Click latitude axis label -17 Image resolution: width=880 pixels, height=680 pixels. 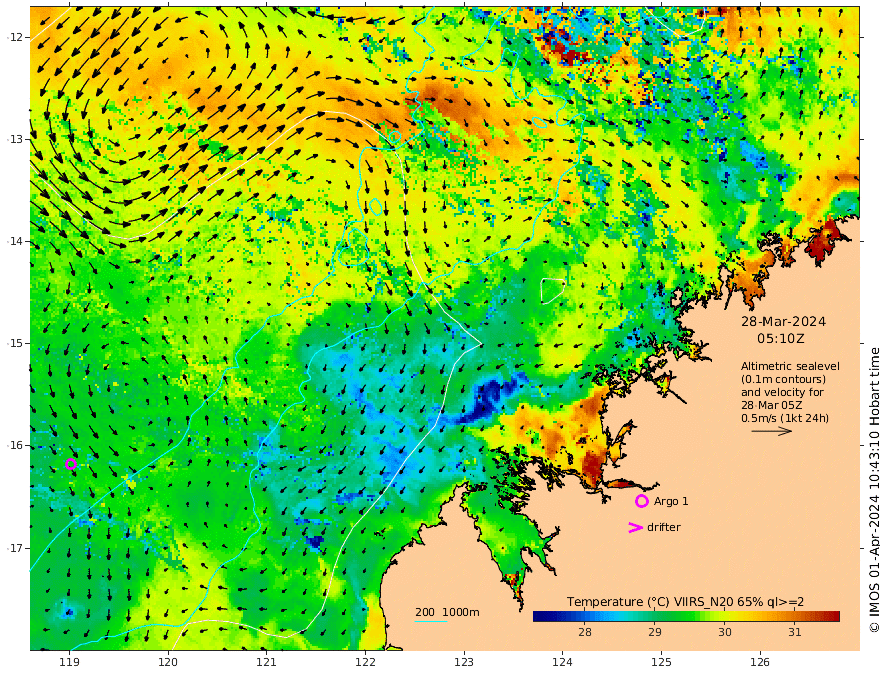point(15,548)
